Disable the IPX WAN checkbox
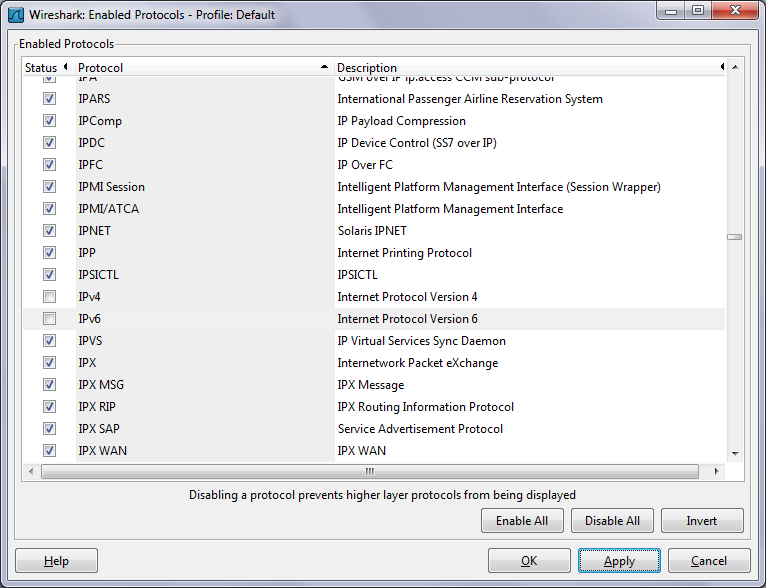This screenshot has width=766, height=588. point(49,450)
